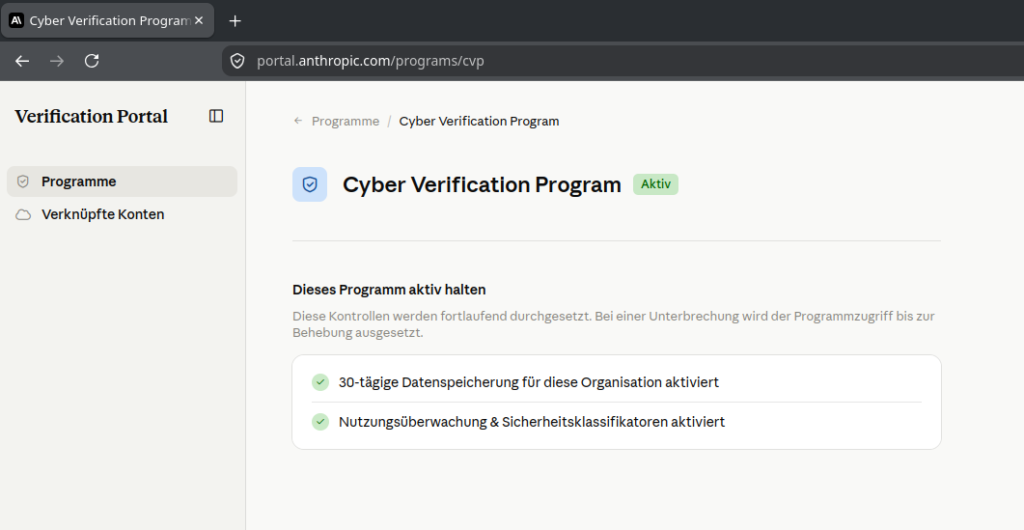Screen dimensions: 1024x530
Task: Open Verknüpfte Konten in the sidebar
Action: coord(122,215)
